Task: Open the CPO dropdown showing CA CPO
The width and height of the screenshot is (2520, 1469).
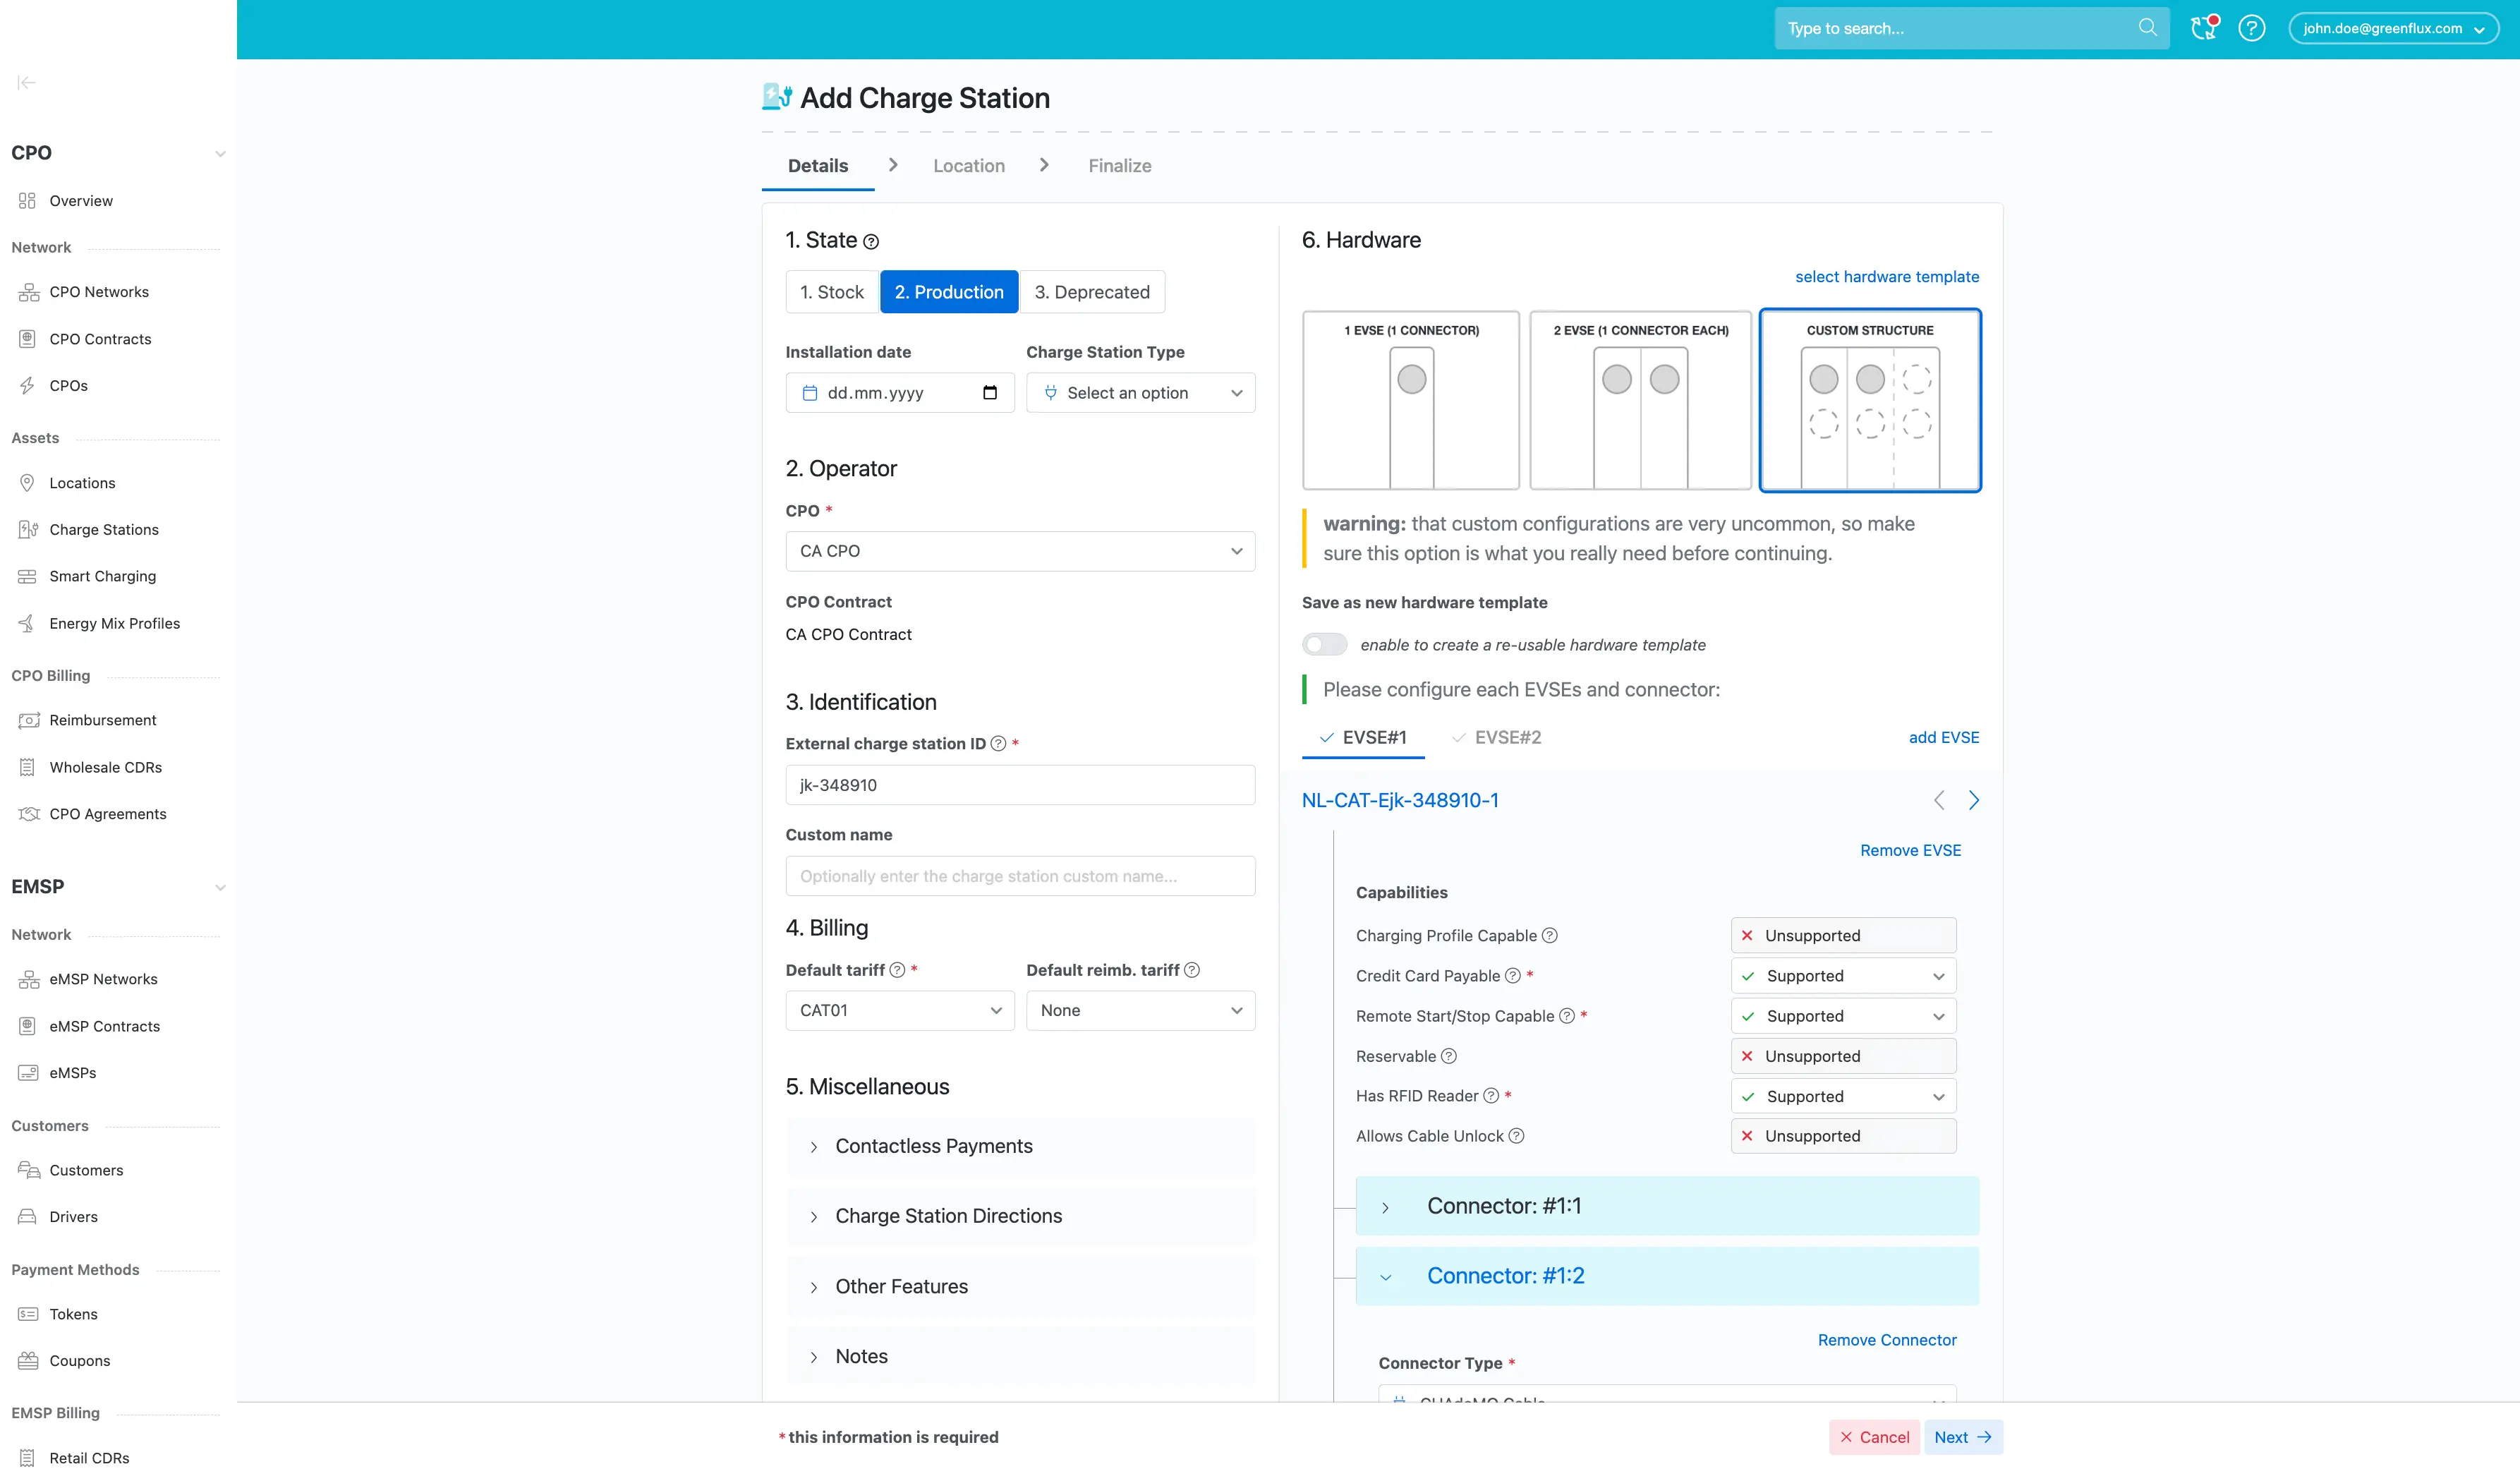Action: click(1020, 551)
